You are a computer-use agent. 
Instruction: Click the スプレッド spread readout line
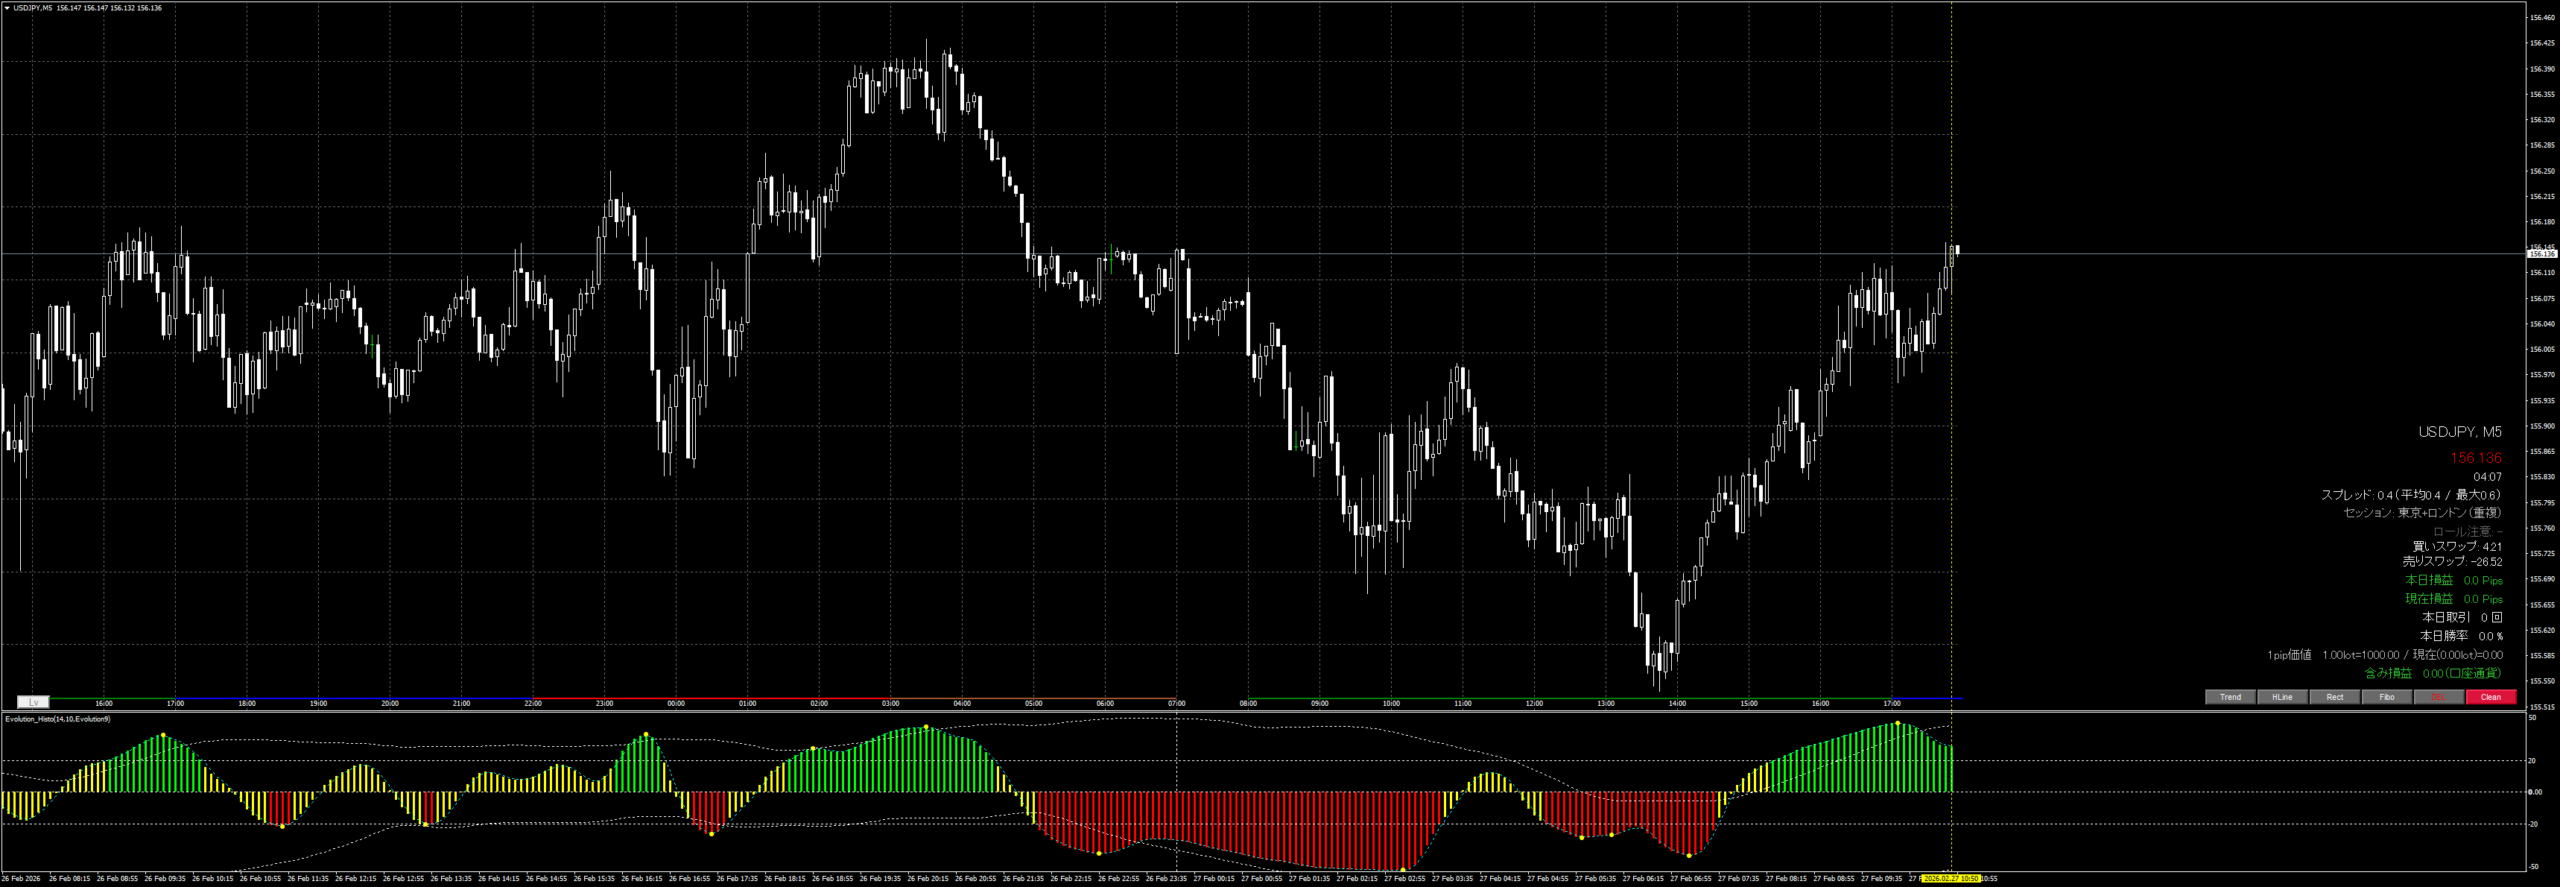[2410, 495]
